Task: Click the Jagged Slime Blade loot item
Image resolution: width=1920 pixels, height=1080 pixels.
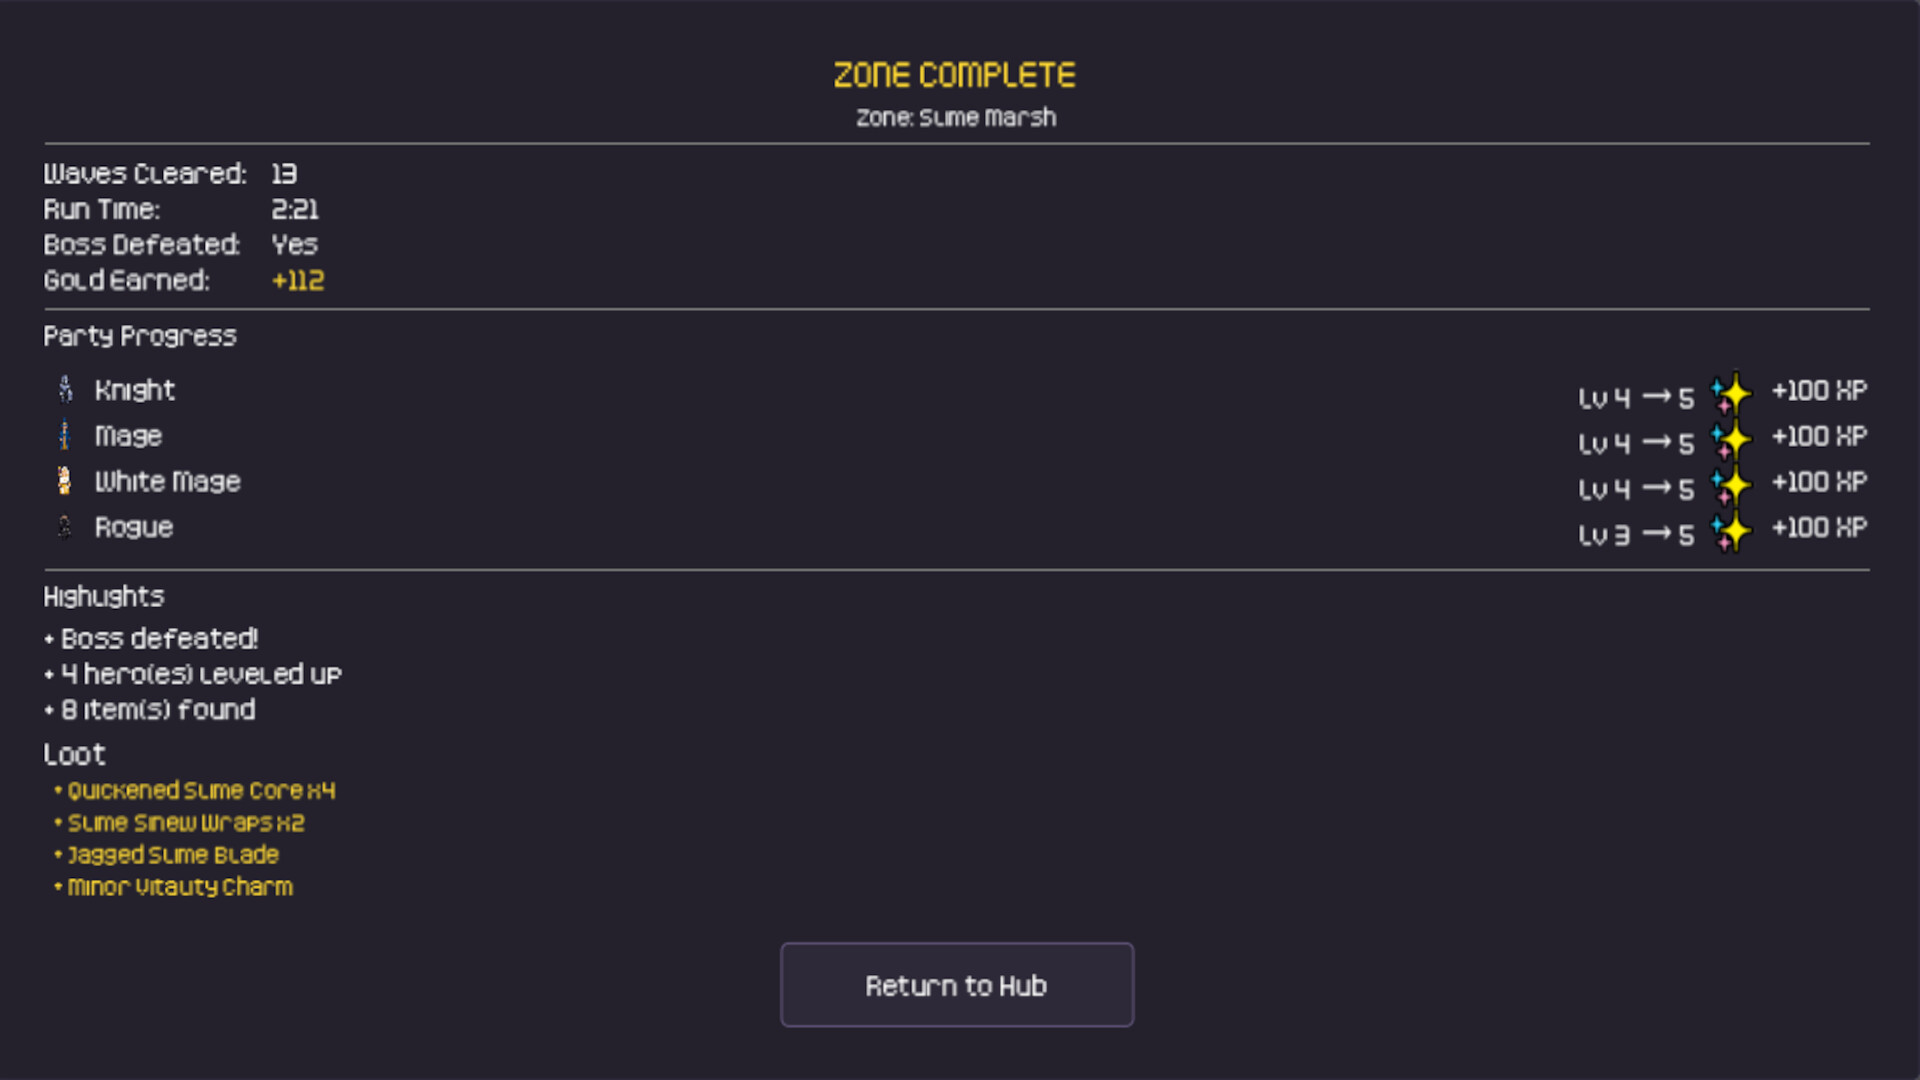Action: click(173, 855)
